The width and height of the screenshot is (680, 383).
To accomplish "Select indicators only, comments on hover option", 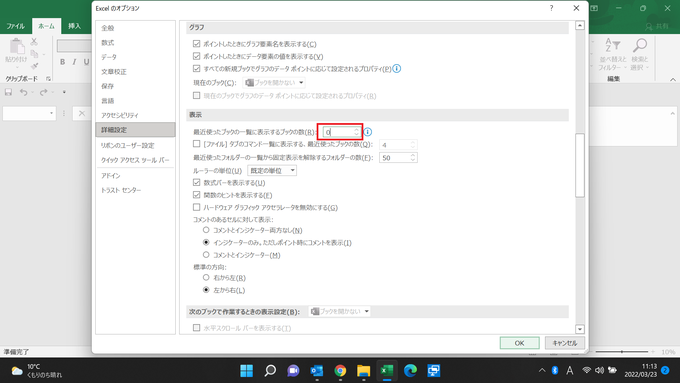I will pyautogui.click(x=206, y=242).
